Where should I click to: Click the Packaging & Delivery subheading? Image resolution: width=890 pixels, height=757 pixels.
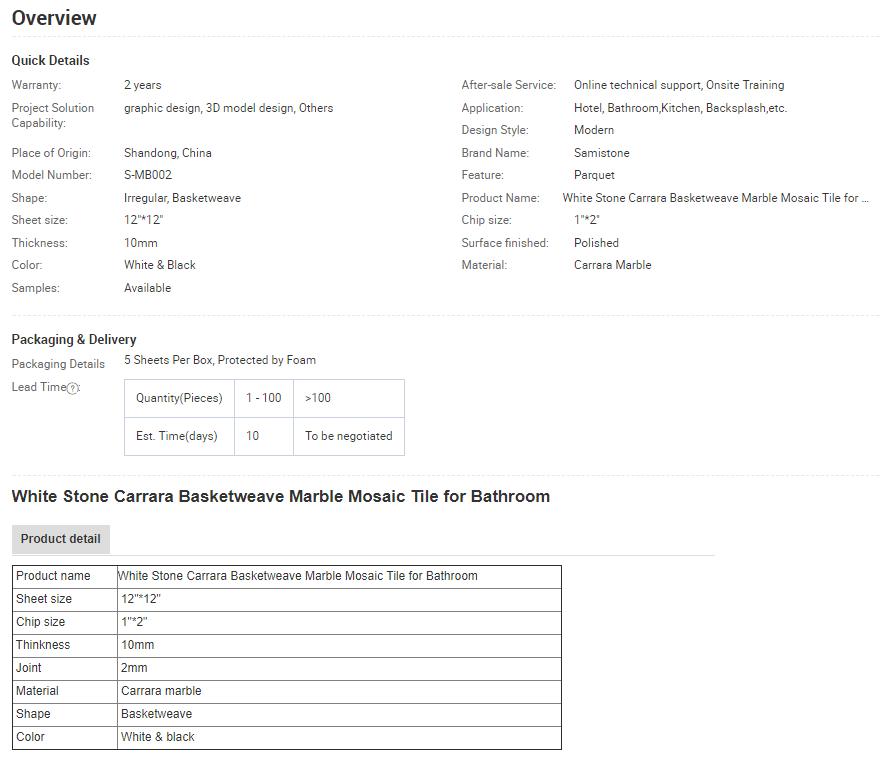click(x=74, y=339)
